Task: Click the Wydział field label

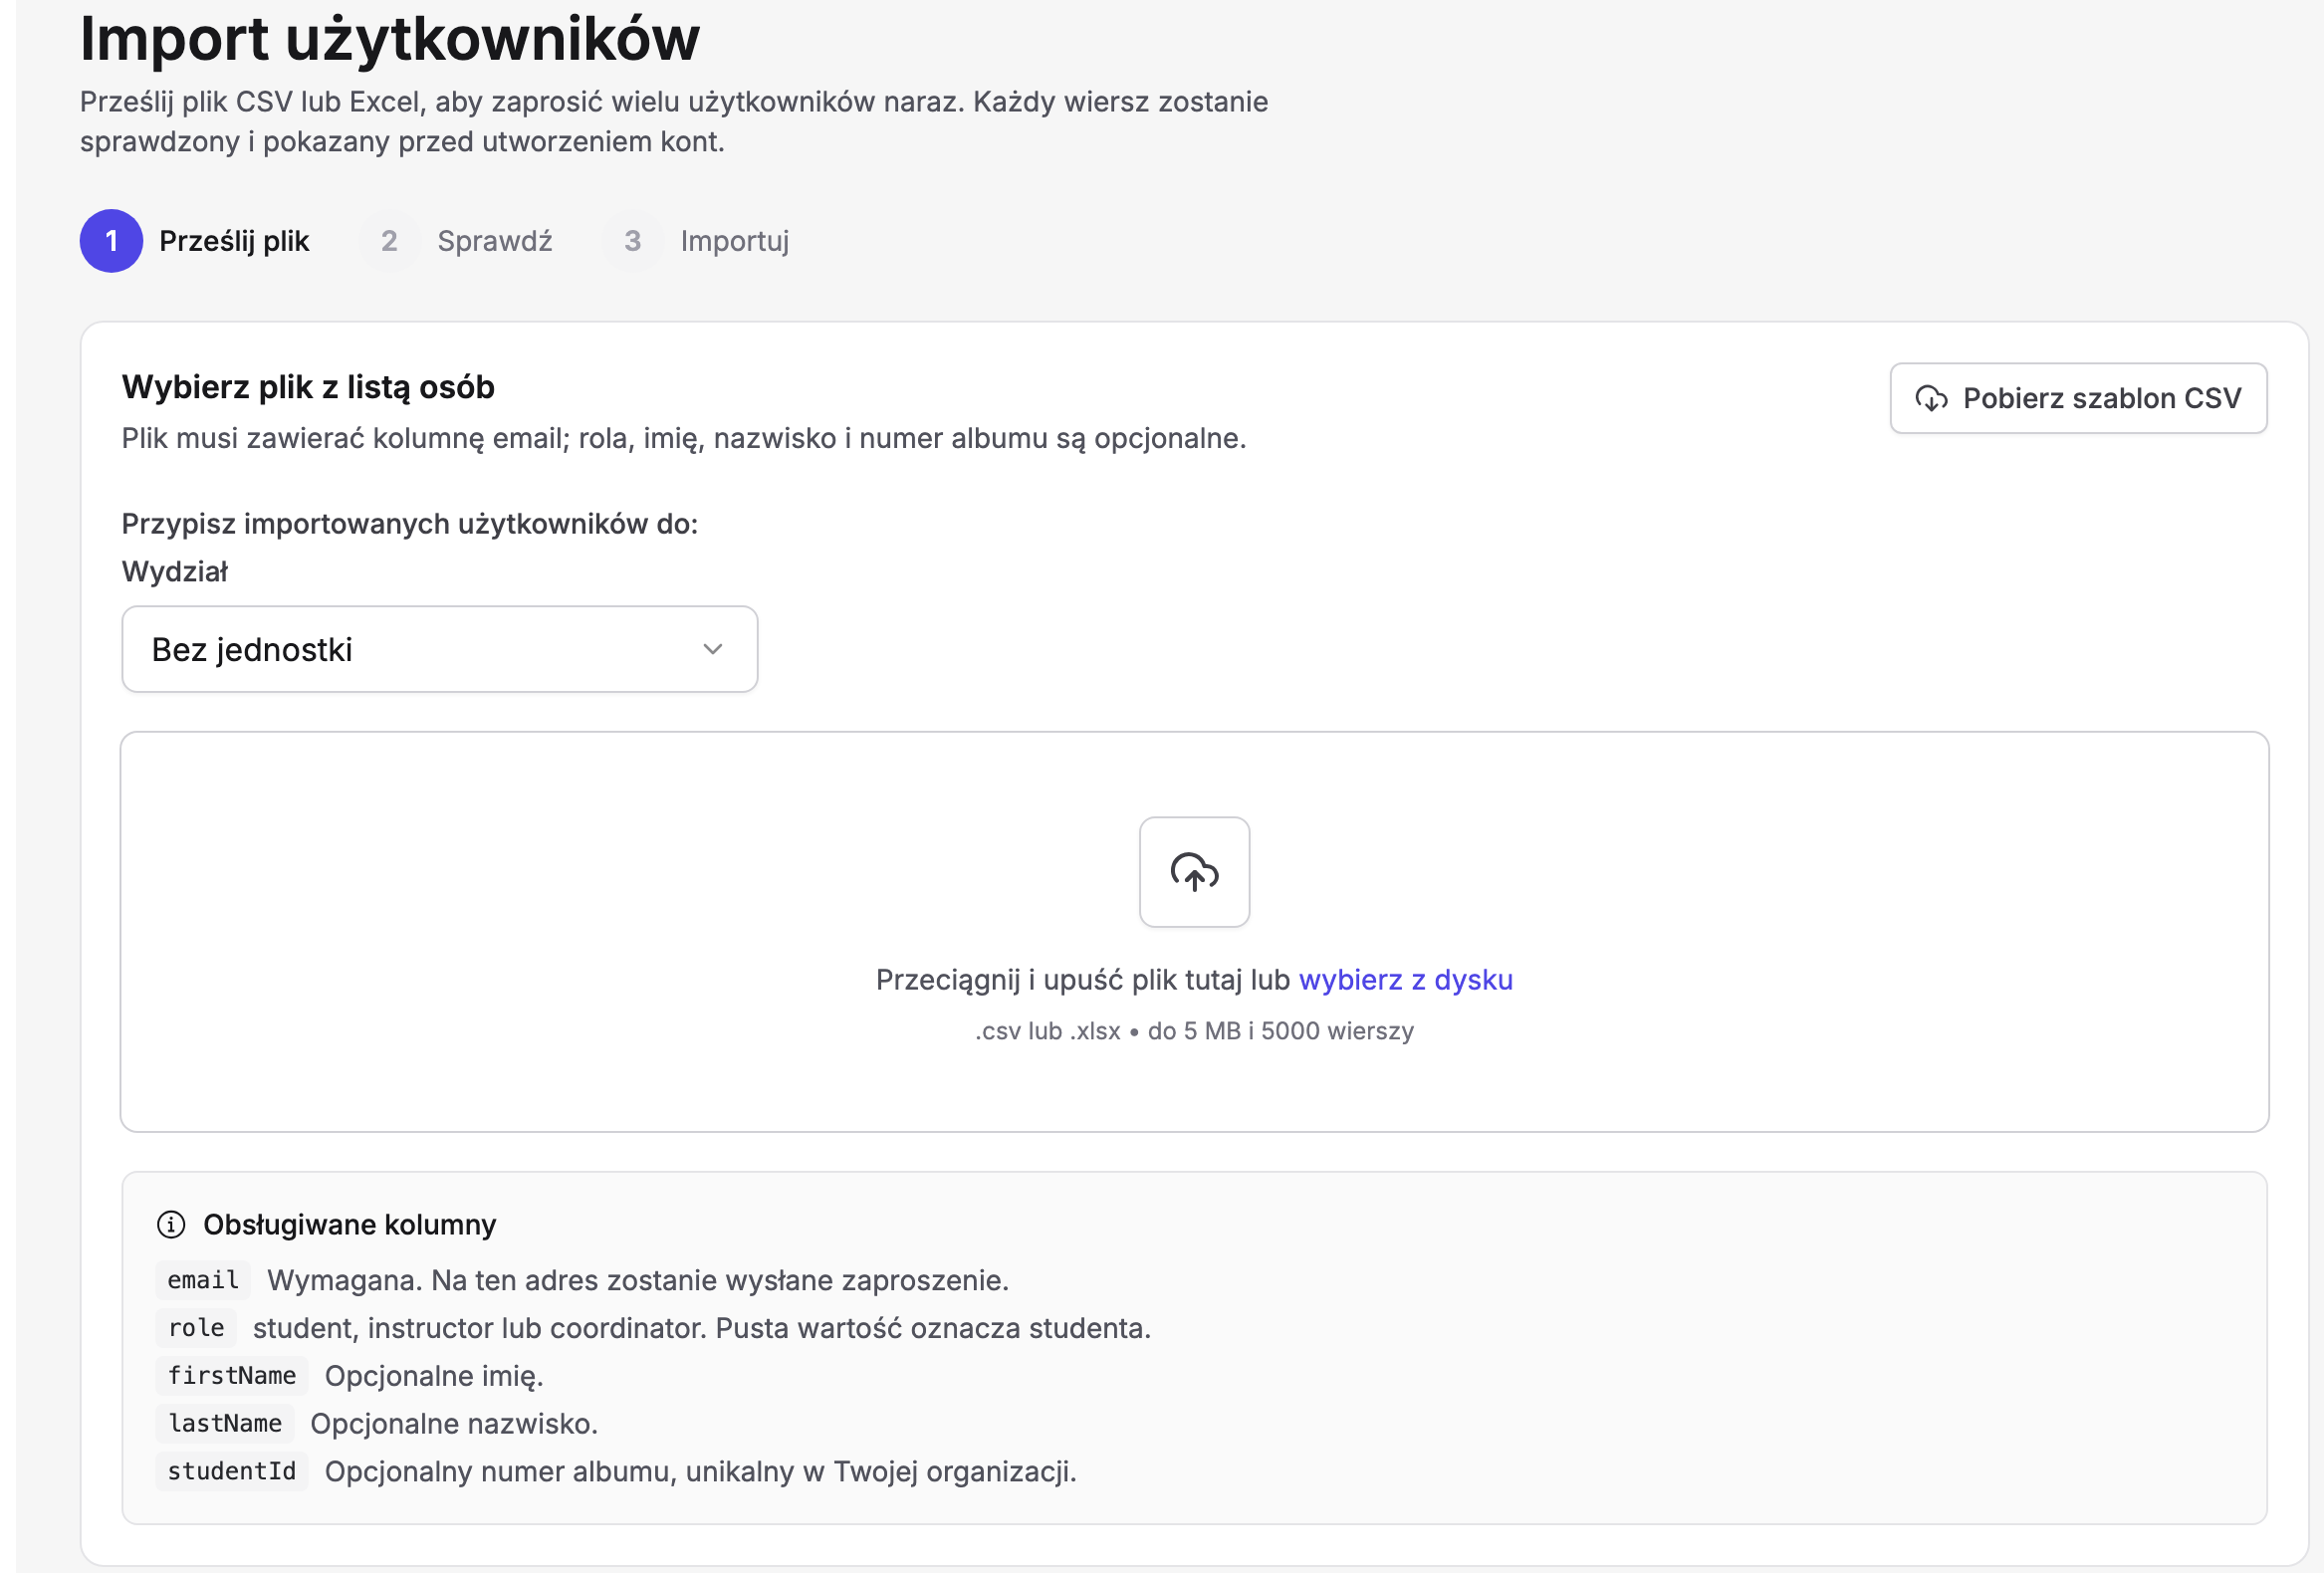Action: coord(175,572)
